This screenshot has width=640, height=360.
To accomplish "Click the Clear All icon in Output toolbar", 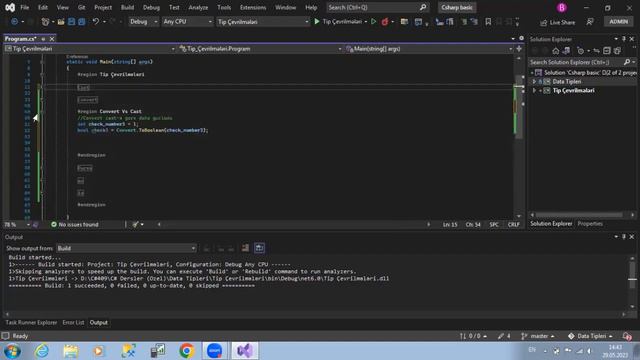I will click(245, 248).
